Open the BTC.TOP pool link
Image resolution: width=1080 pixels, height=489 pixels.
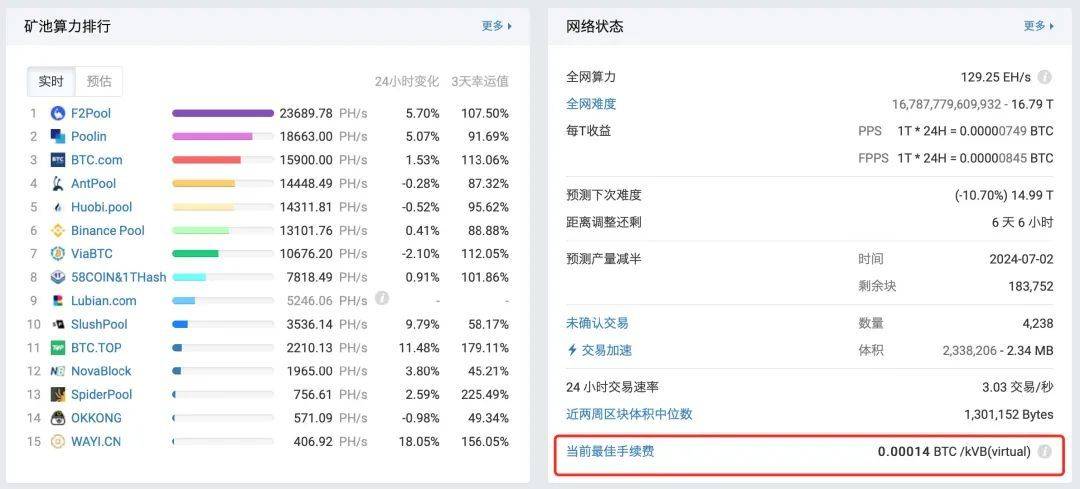point(96,348)
